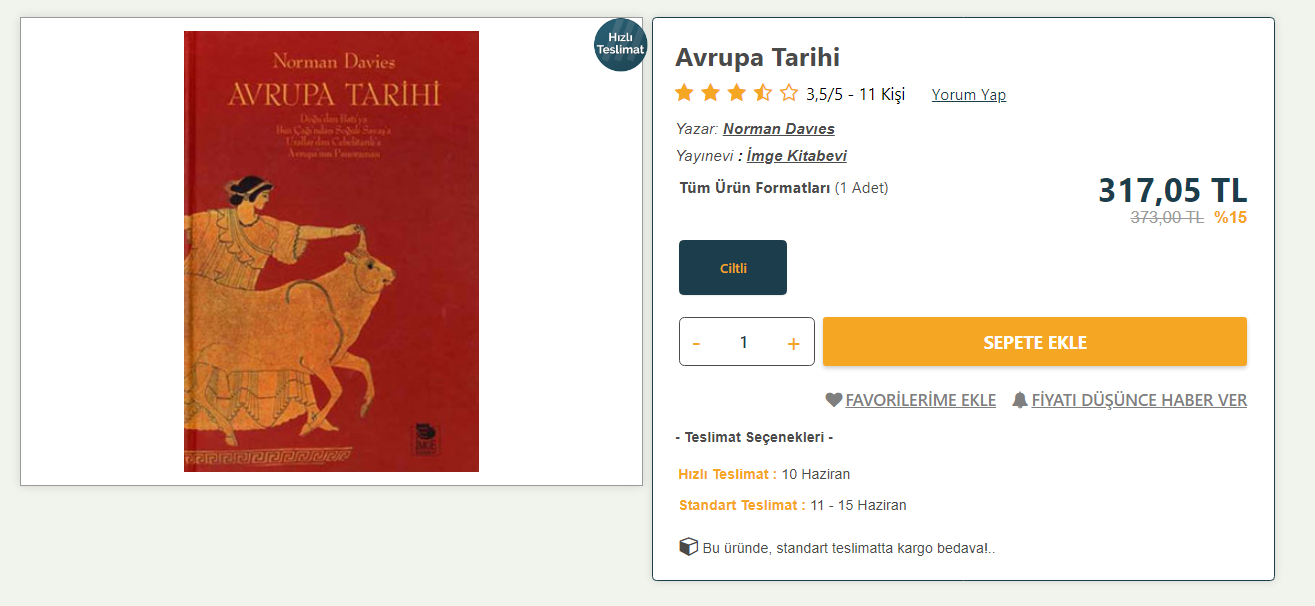Click the Avrupa Tarihi book cover image
The width and height of the screenshot is (1315, 606).
[331, 251]
